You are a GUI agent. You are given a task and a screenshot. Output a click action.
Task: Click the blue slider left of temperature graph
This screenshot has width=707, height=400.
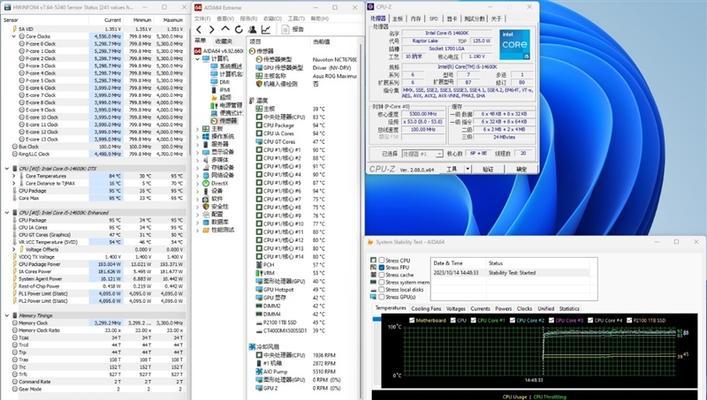coord(376,319)
